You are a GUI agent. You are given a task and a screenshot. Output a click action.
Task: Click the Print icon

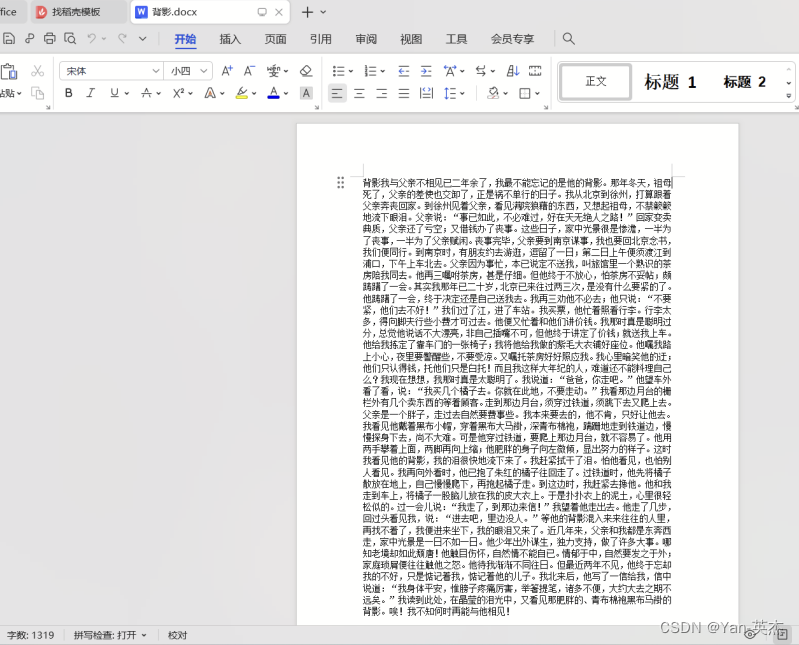pos(49,39)
